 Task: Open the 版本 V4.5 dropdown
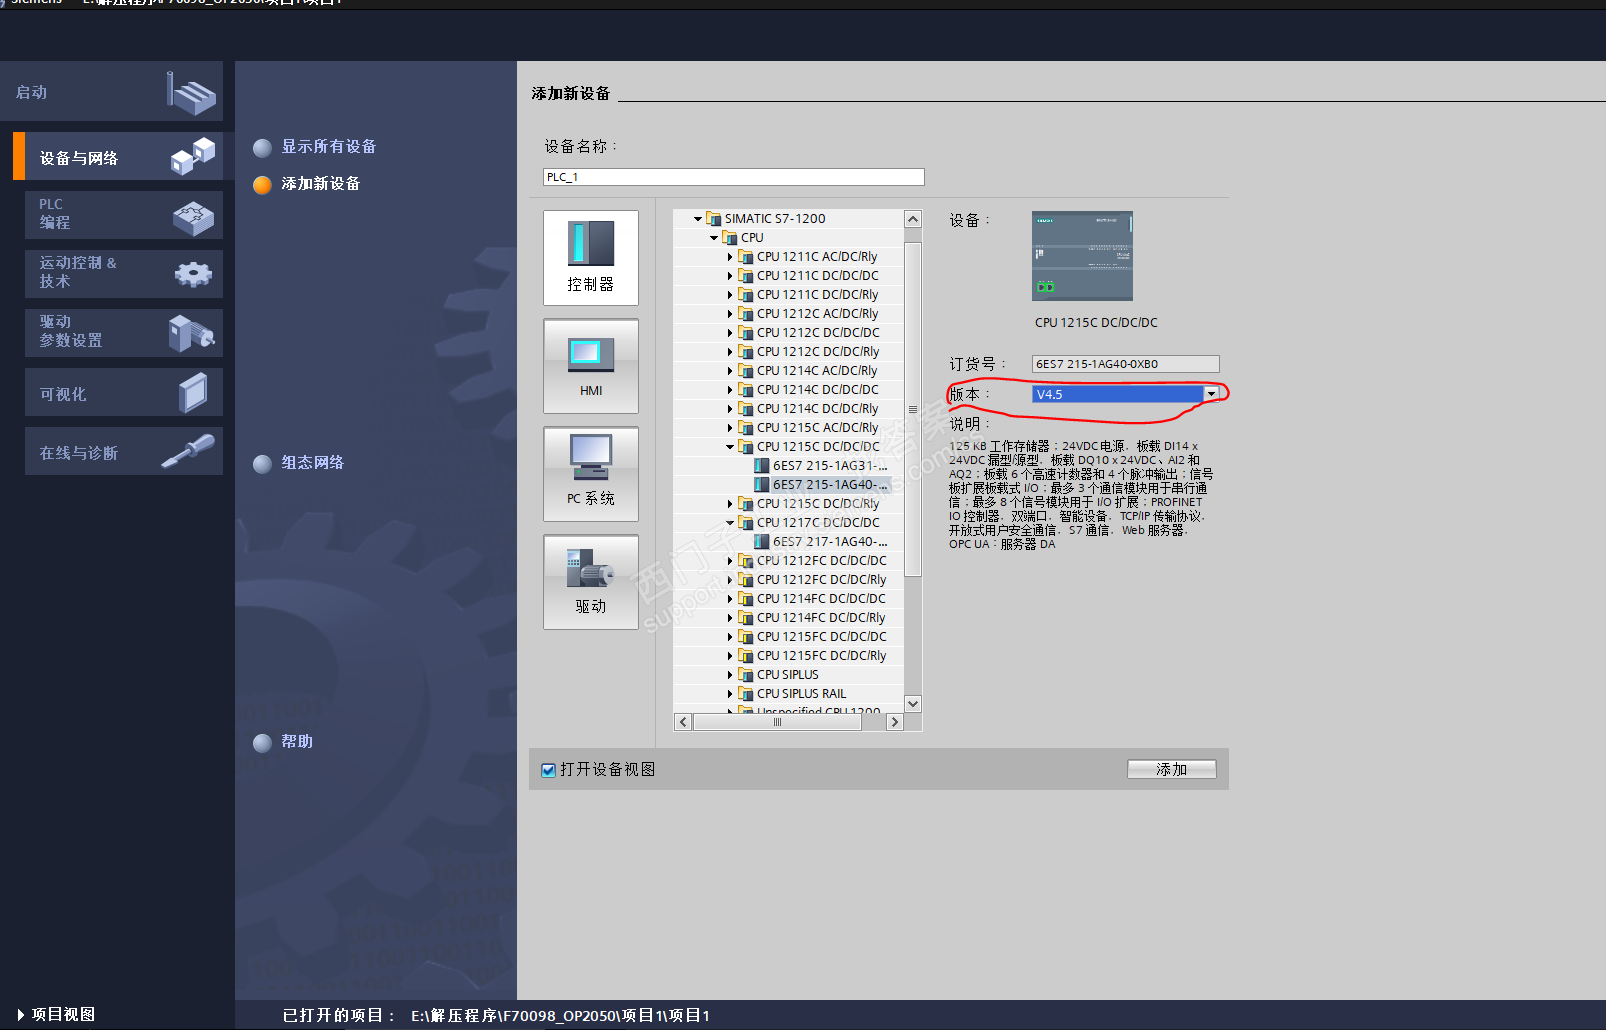1211,394
